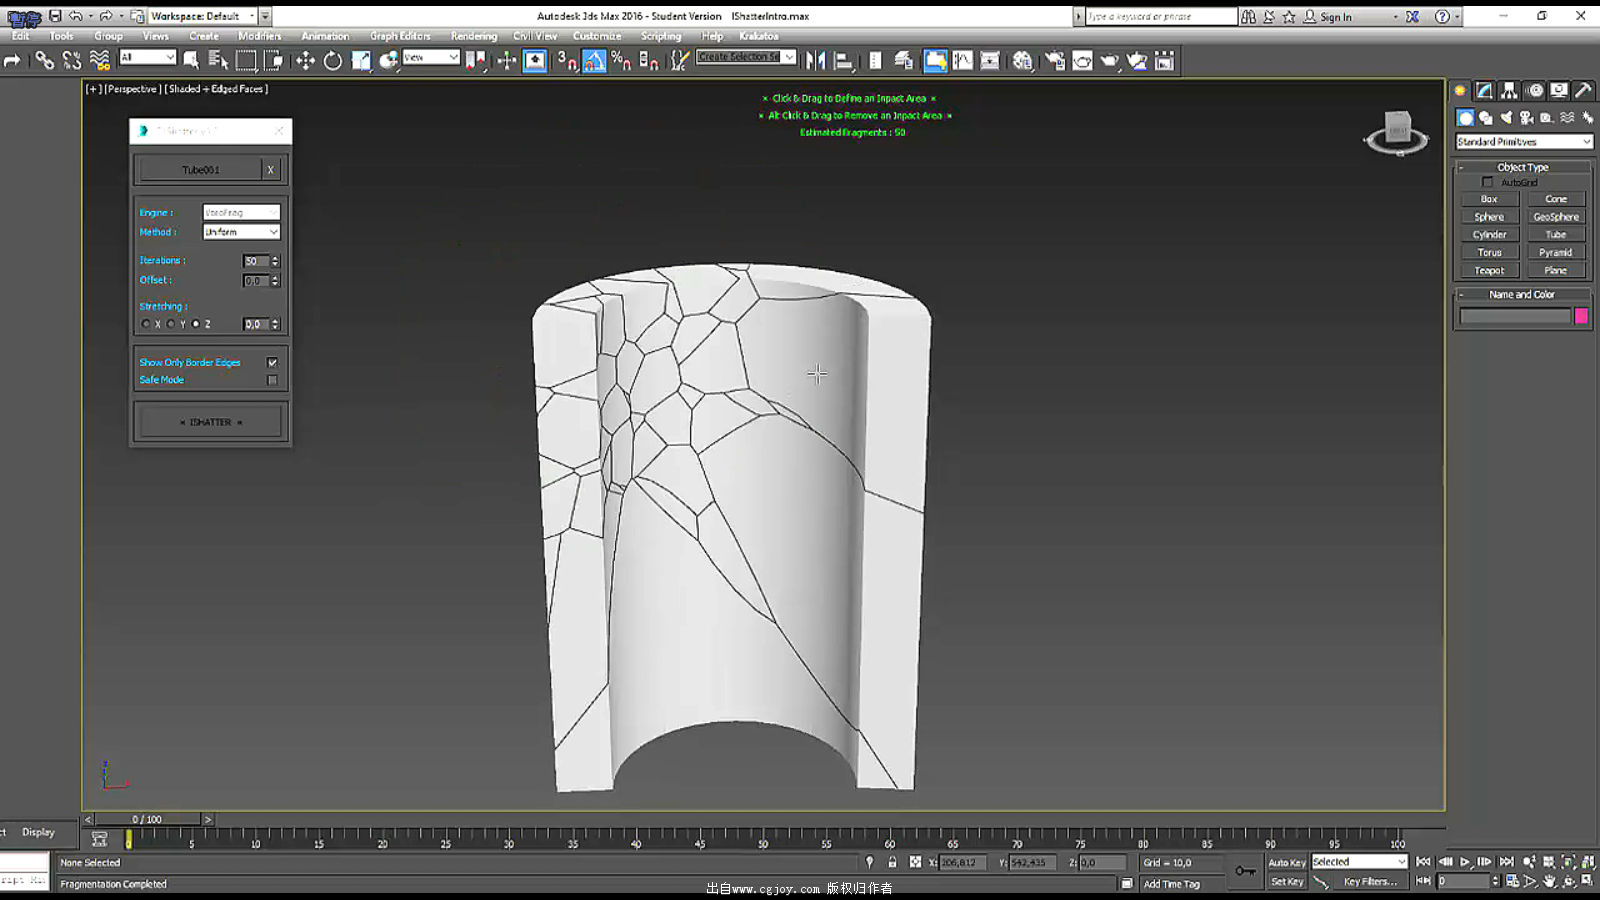Click Bind to Space Warp icon
Screen dimensions: 1600x900
pyautogui.click(x=100, y=61)
